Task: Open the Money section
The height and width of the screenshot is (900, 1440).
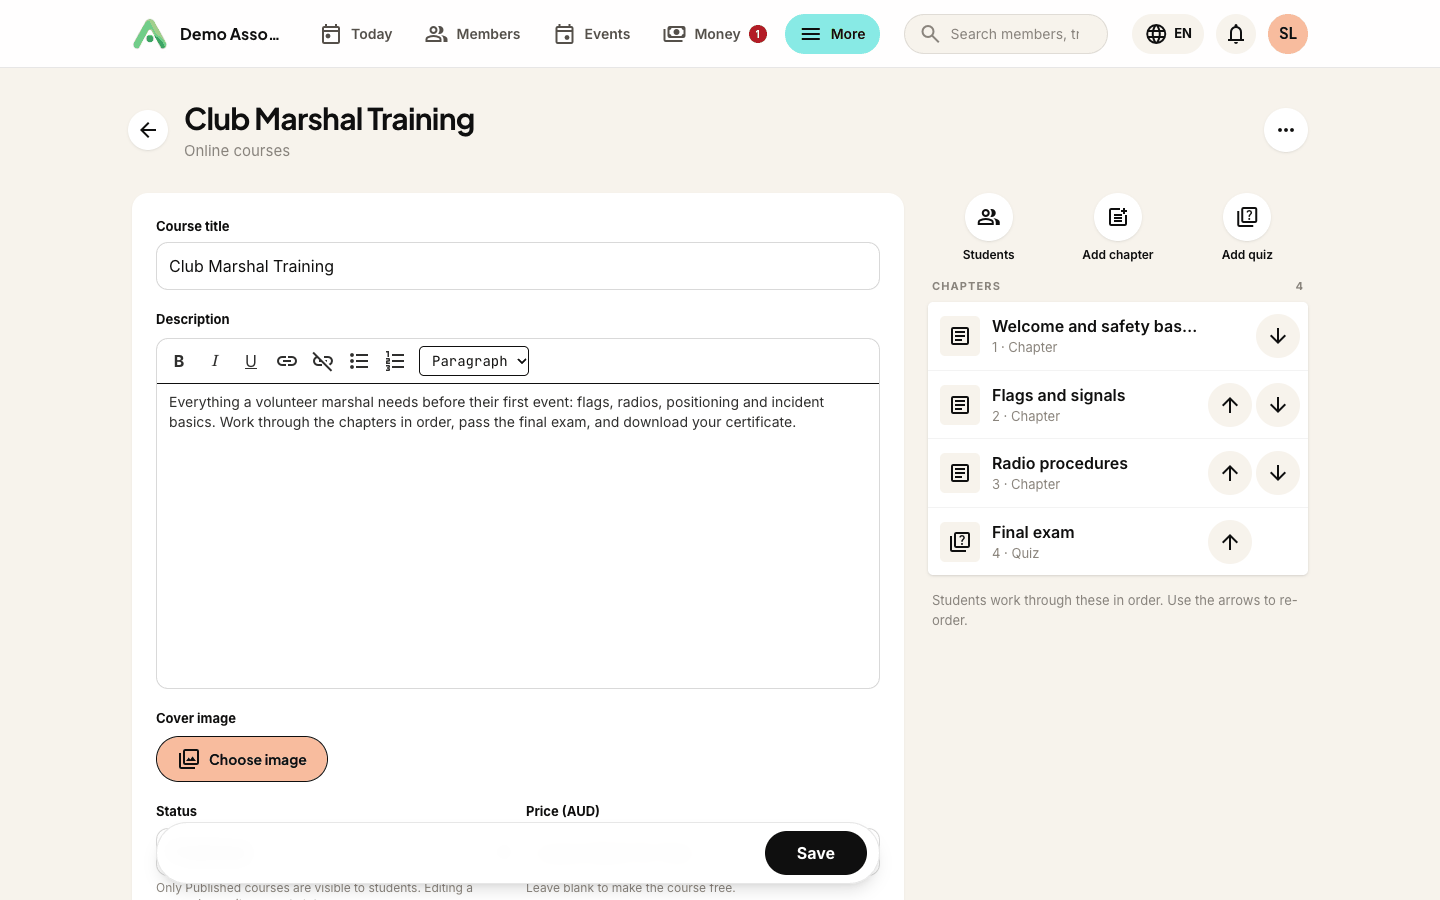Action: tap(714, 34)
